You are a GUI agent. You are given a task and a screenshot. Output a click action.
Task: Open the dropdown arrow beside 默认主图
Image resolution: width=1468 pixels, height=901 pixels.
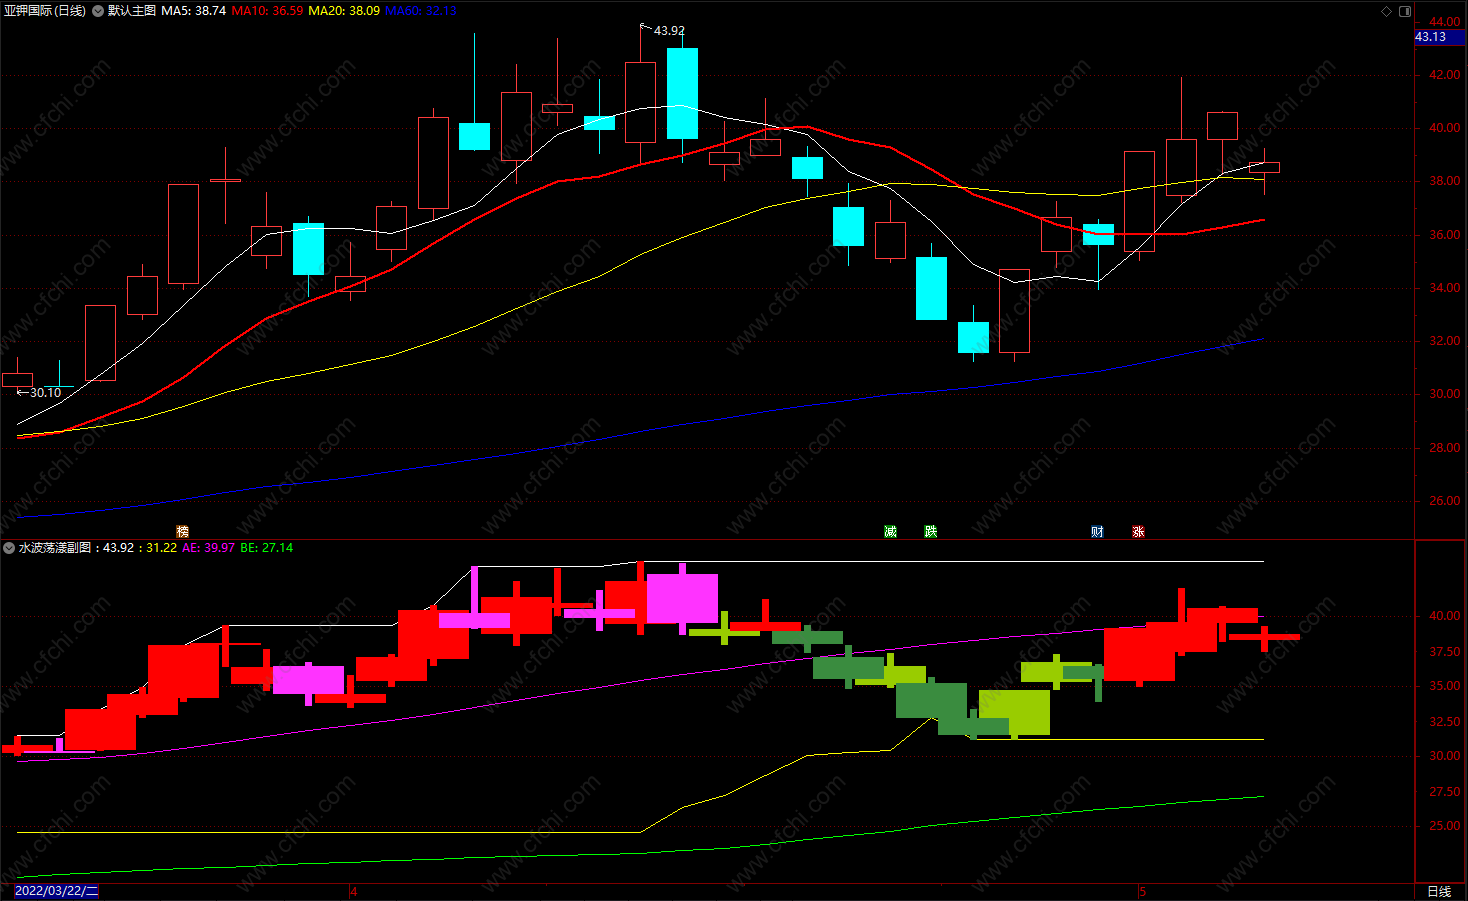tap(98, 11)
